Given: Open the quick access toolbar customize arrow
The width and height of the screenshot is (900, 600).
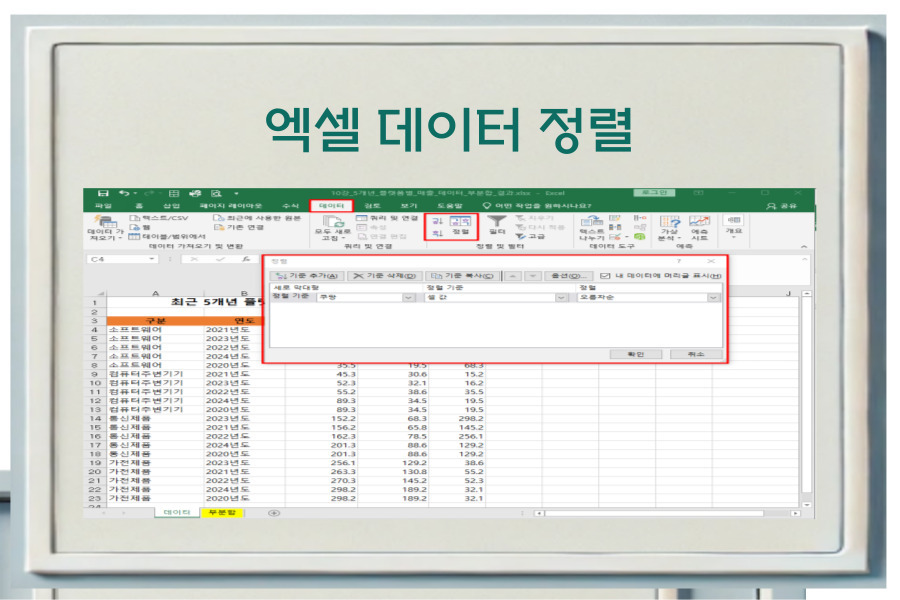Looking at the screenshot, I should point(236,193).
